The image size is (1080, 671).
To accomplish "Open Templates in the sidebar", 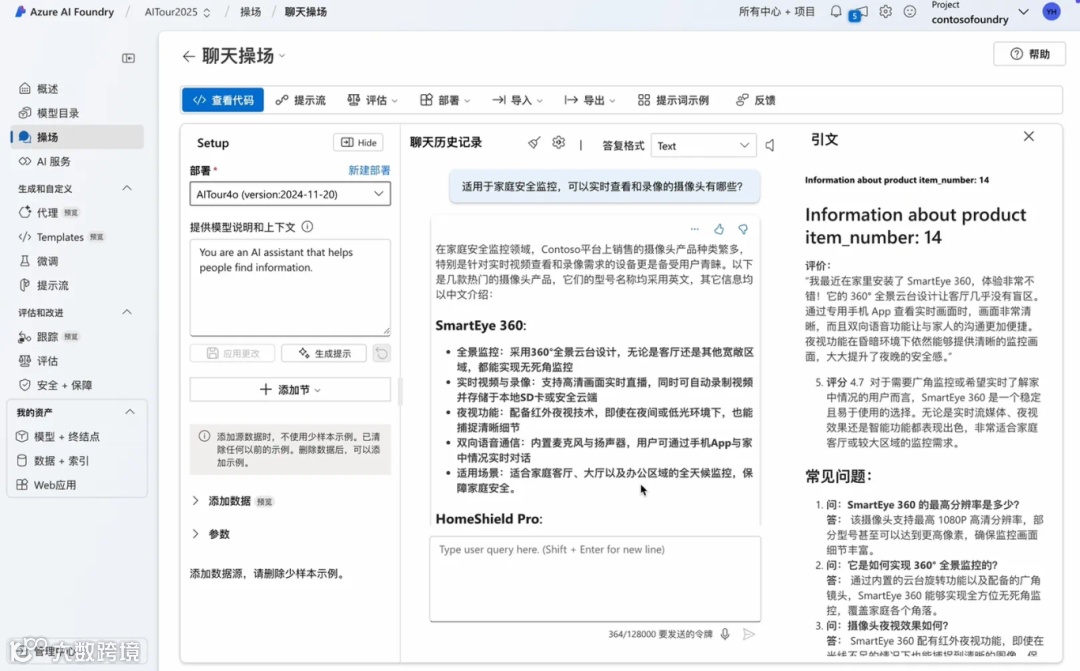I will pyautogui.click(x=77, y=237).
